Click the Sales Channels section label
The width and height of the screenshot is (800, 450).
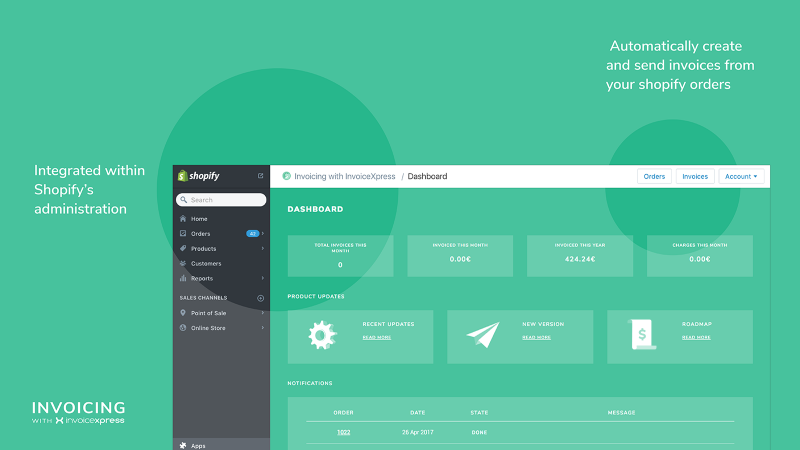click(x=203, y=298)
